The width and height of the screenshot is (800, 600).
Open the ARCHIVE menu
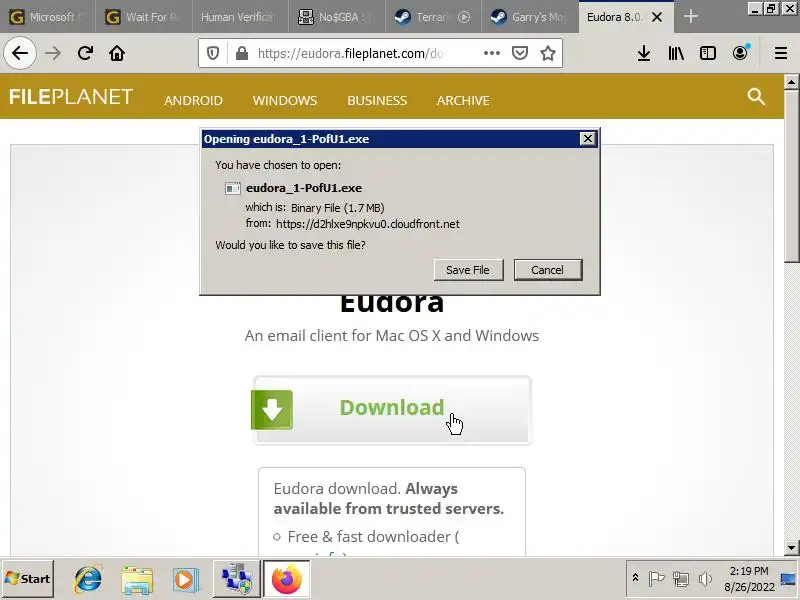click(x=463, y=101)
